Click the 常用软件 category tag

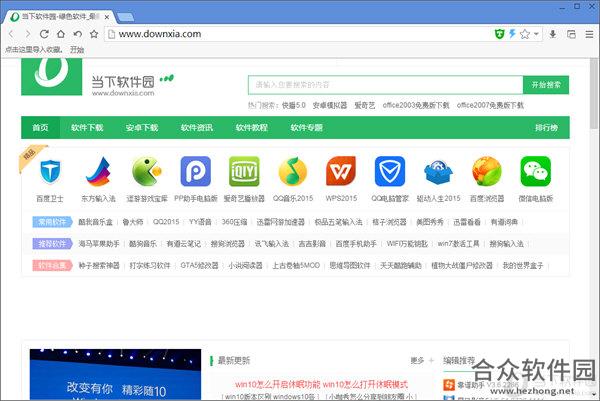click(52, 222)
